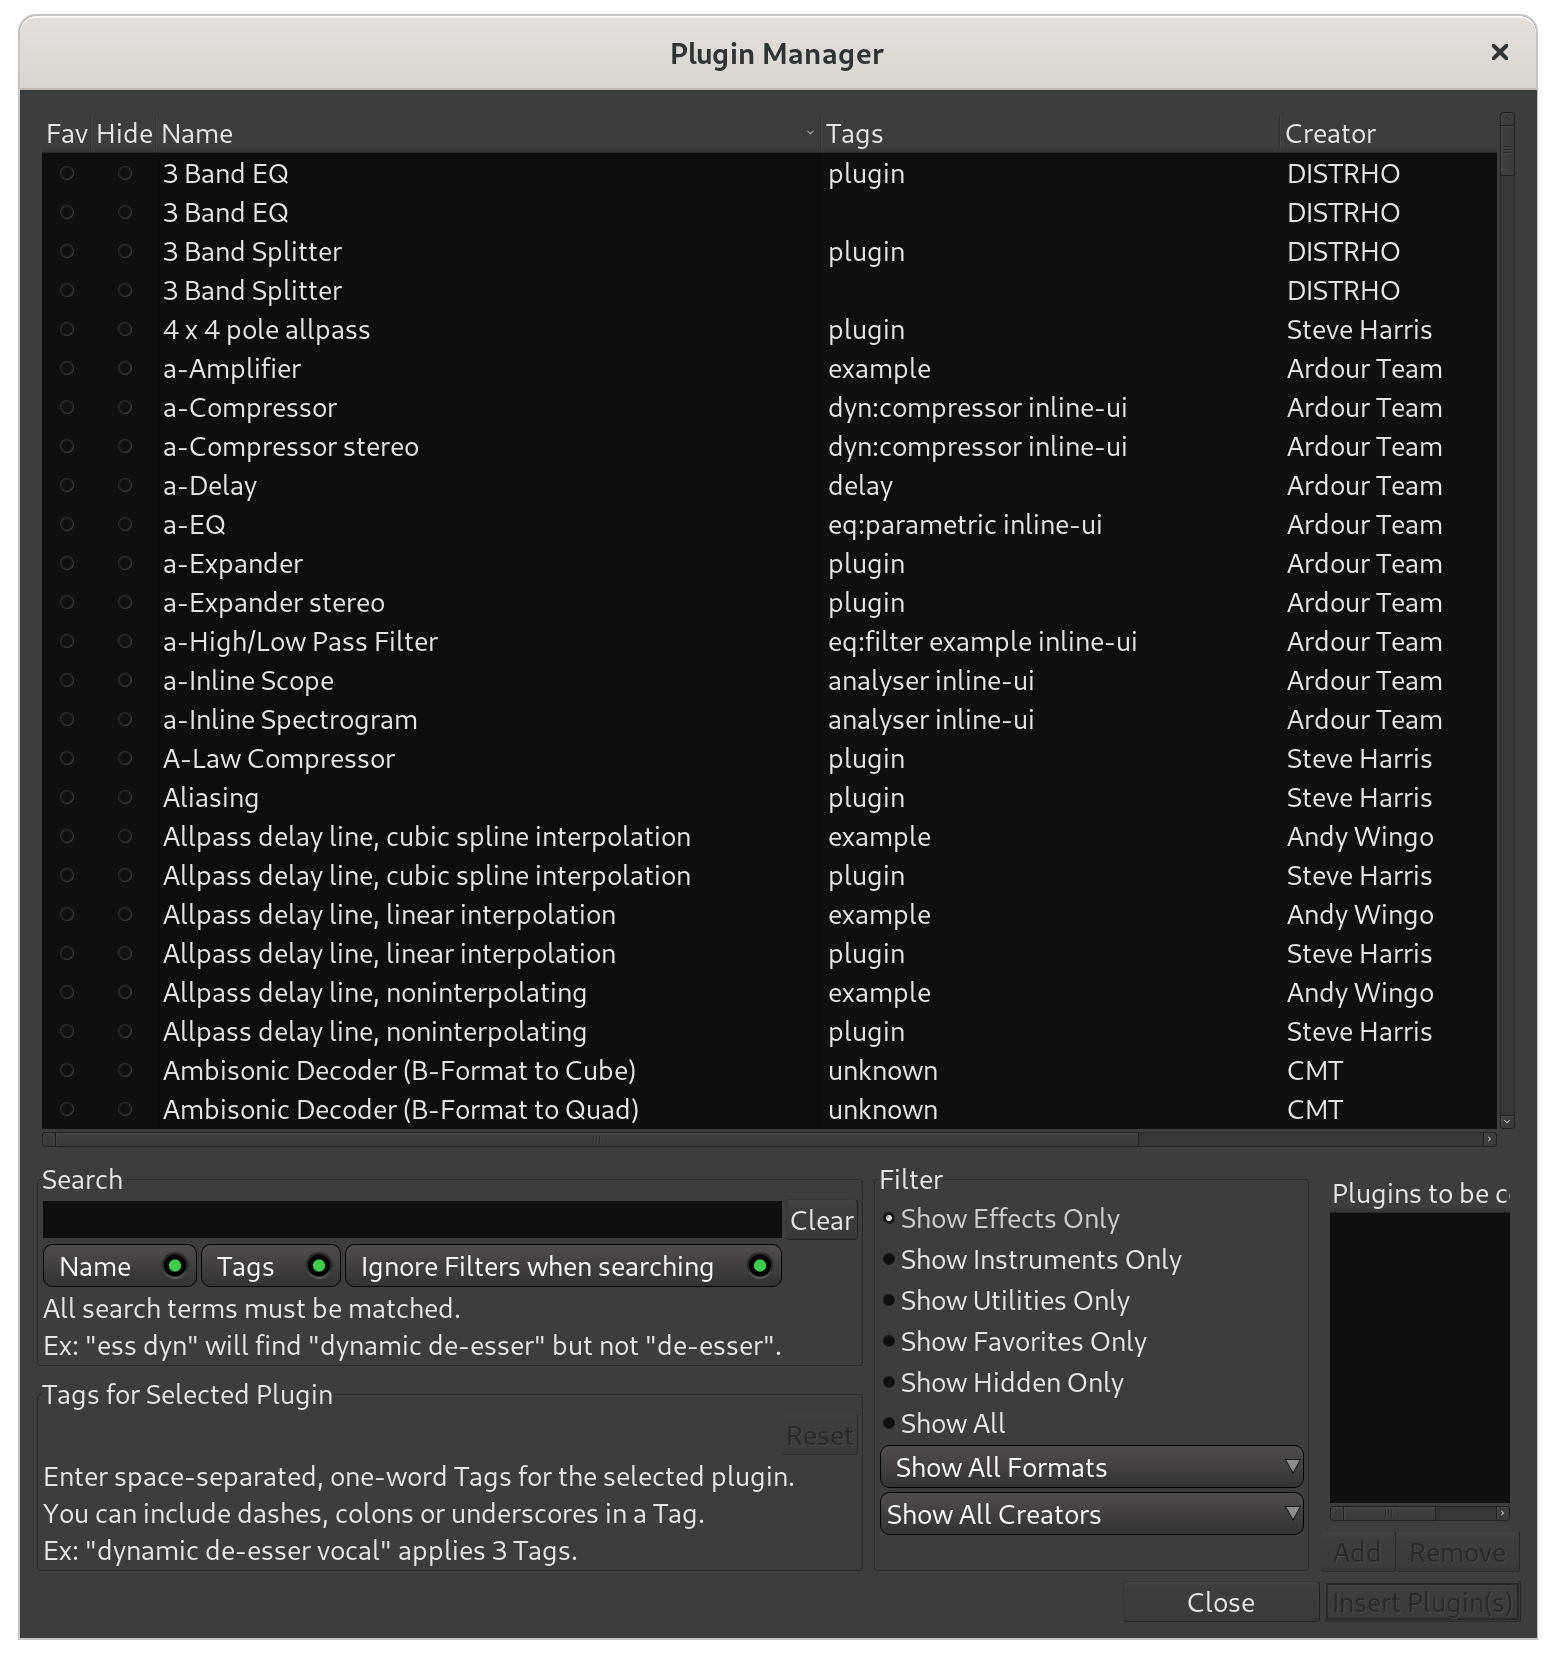Click into the Search text field

coord(411,1221)
